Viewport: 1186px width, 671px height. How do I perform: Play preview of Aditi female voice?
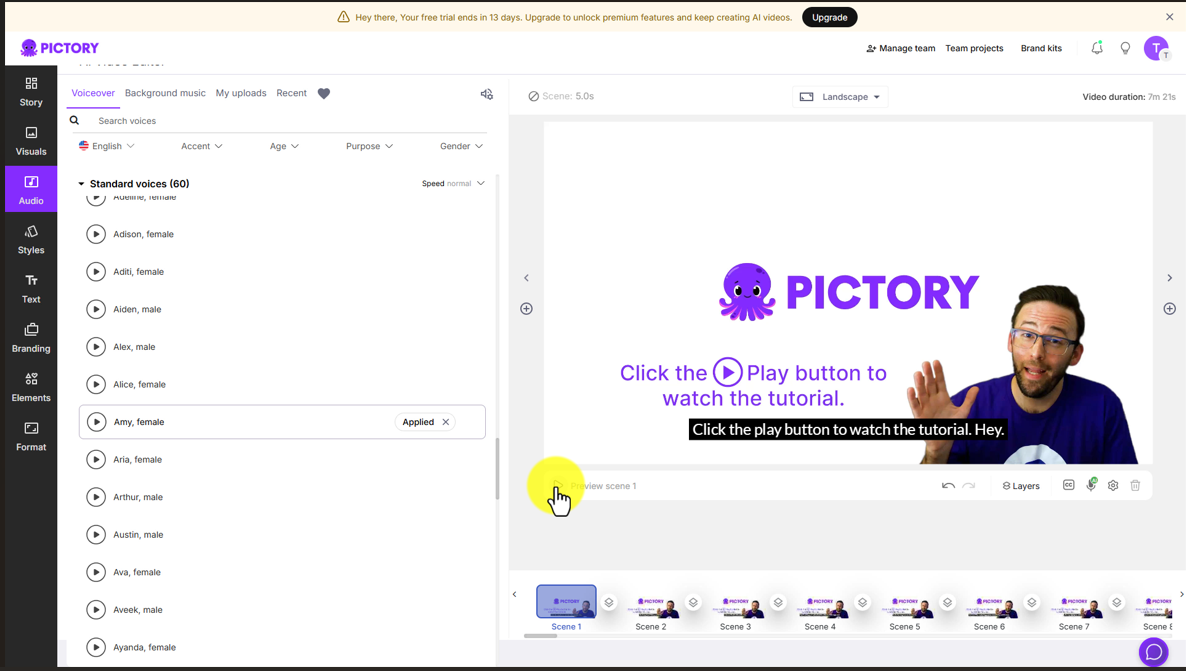pos(96,272)
